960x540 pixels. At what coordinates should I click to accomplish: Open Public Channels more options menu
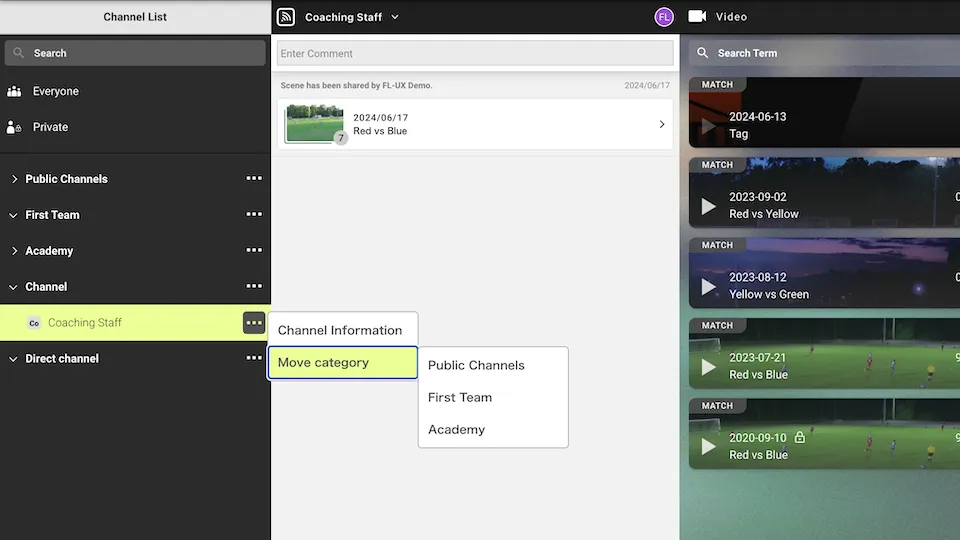point(254,179)
